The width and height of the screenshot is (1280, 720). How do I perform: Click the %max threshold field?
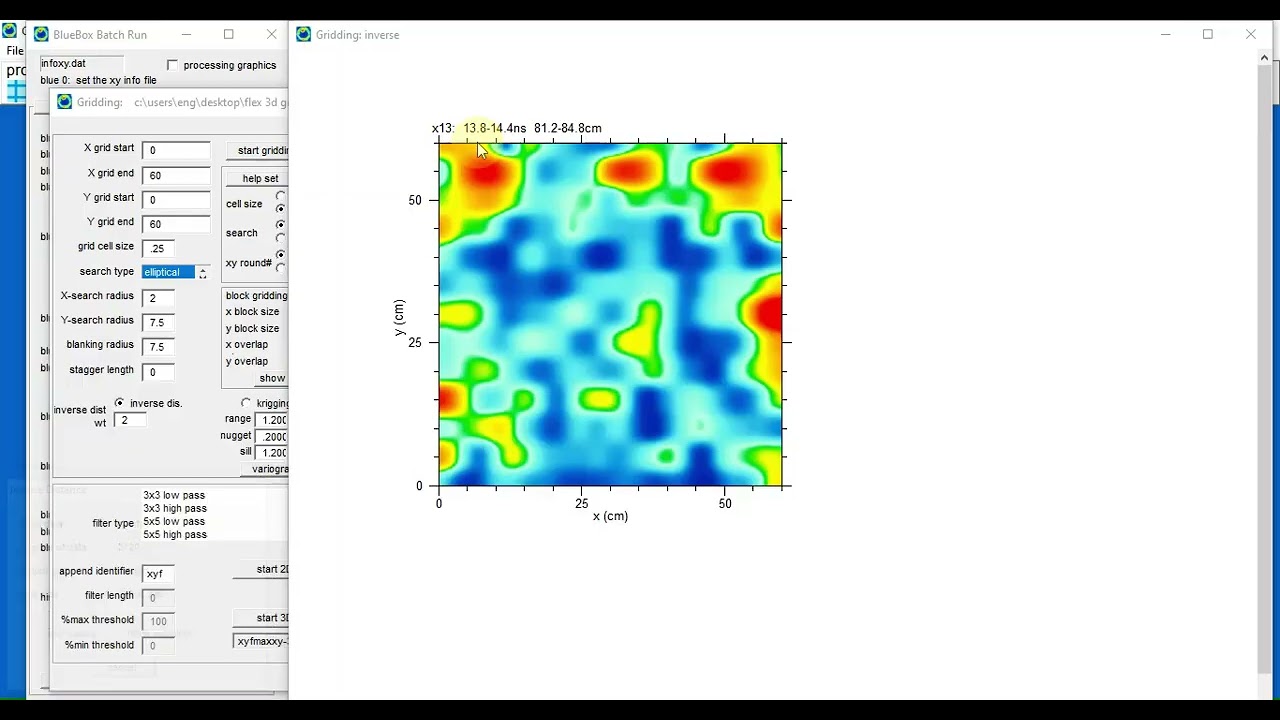coord(159,621)
